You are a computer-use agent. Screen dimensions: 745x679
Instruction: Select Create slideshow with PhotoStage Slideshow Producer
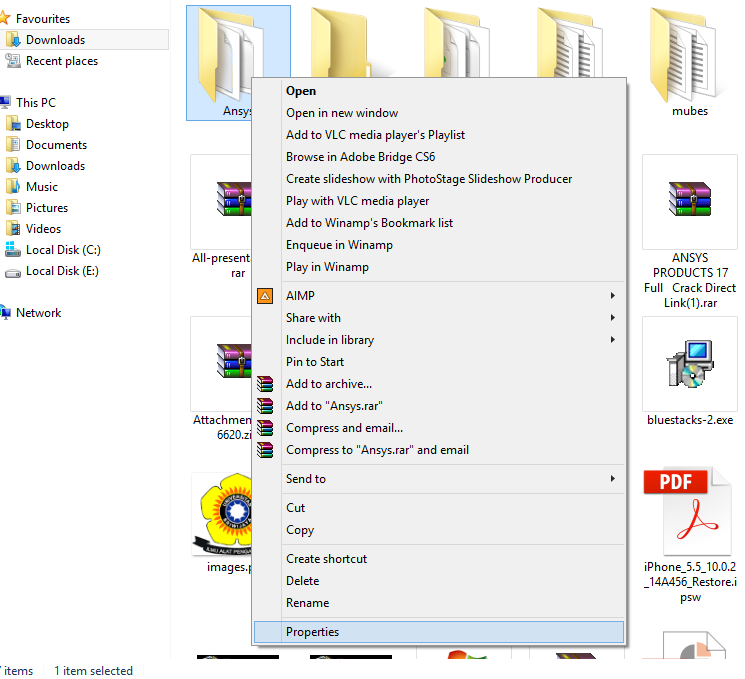click(x=439, y=179)
